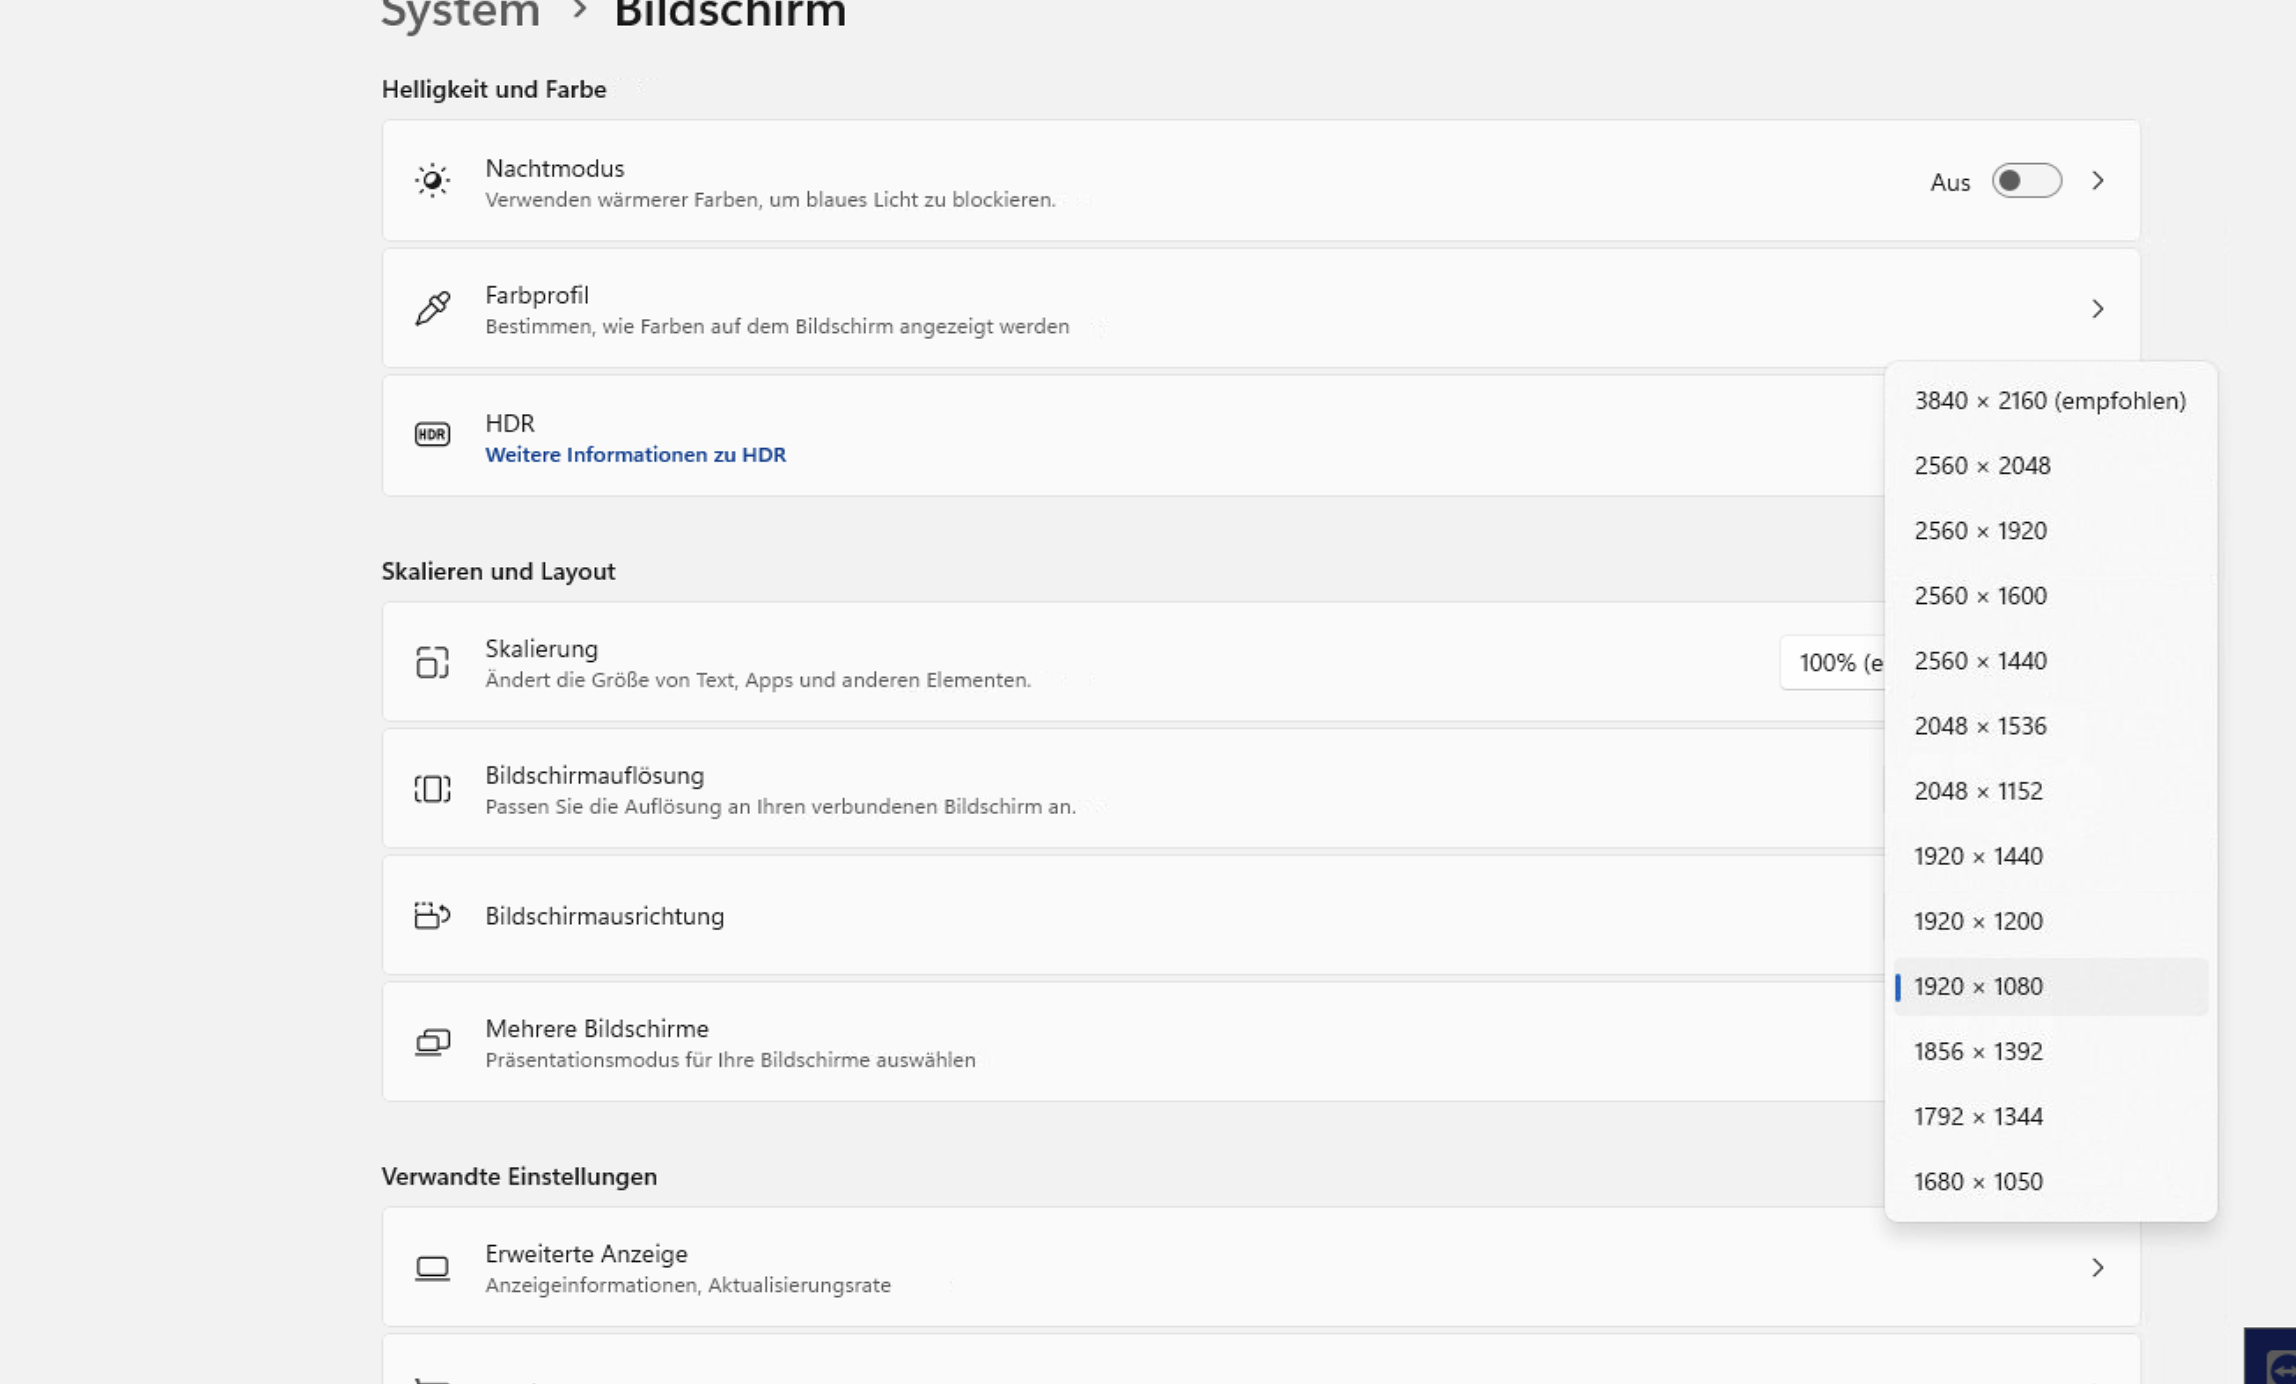Click the Mehrere Bildschirme monitors icon
The image size is (2296, 1384).
pyautogui.click(x=432, y=1042)
